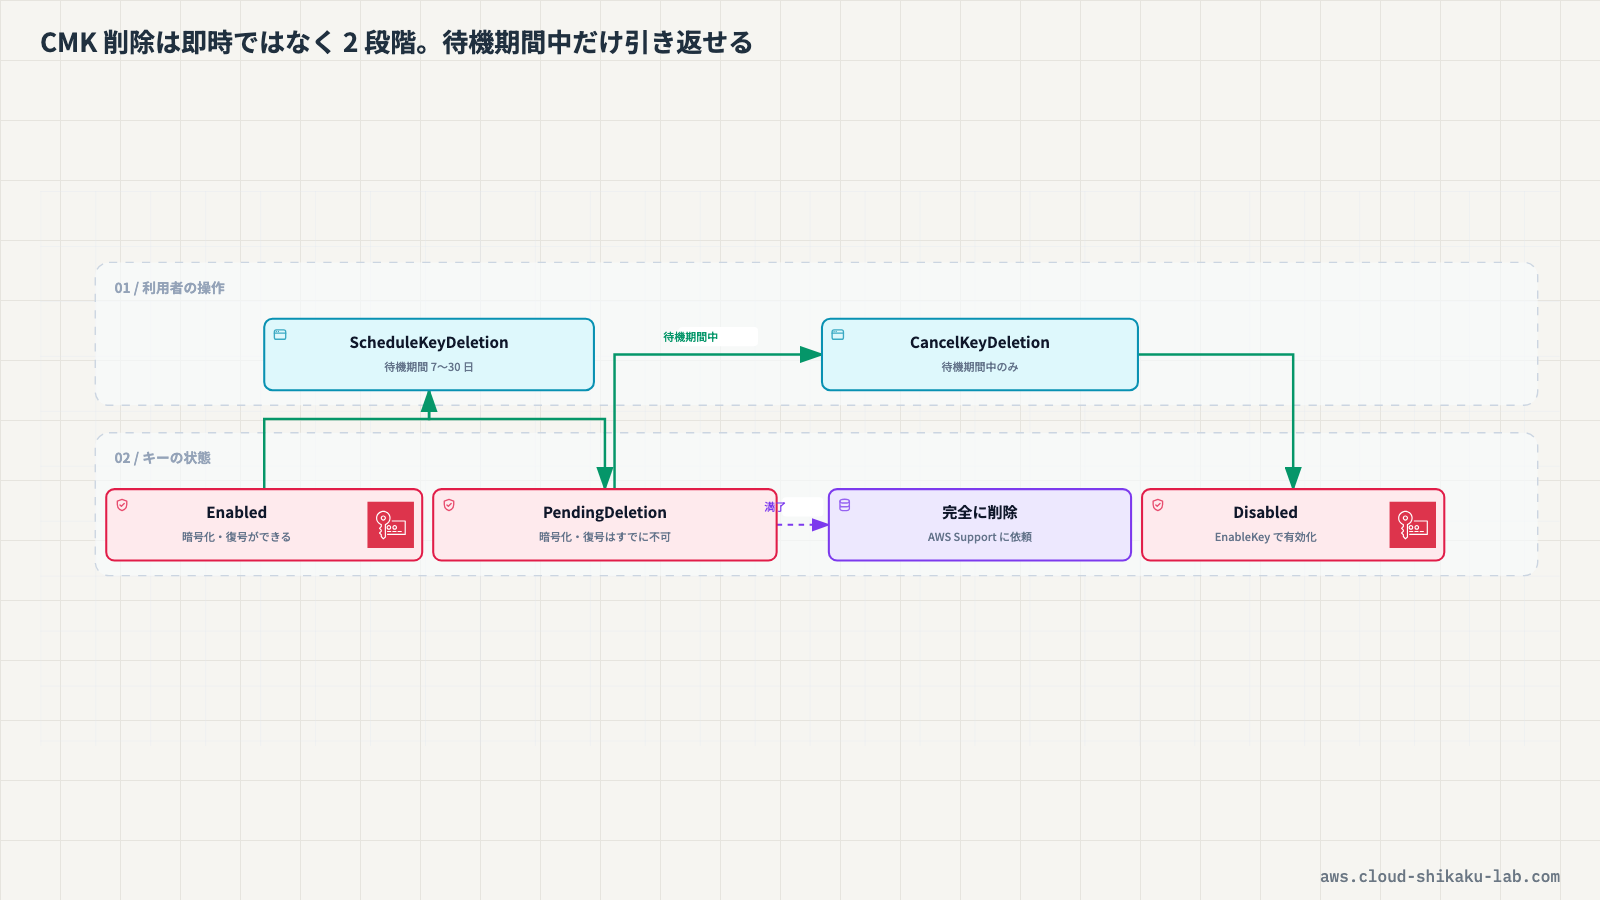Click the red KMS key icon in the Disabled box
1600x900 pixels.
click(x=1413, y=525)
